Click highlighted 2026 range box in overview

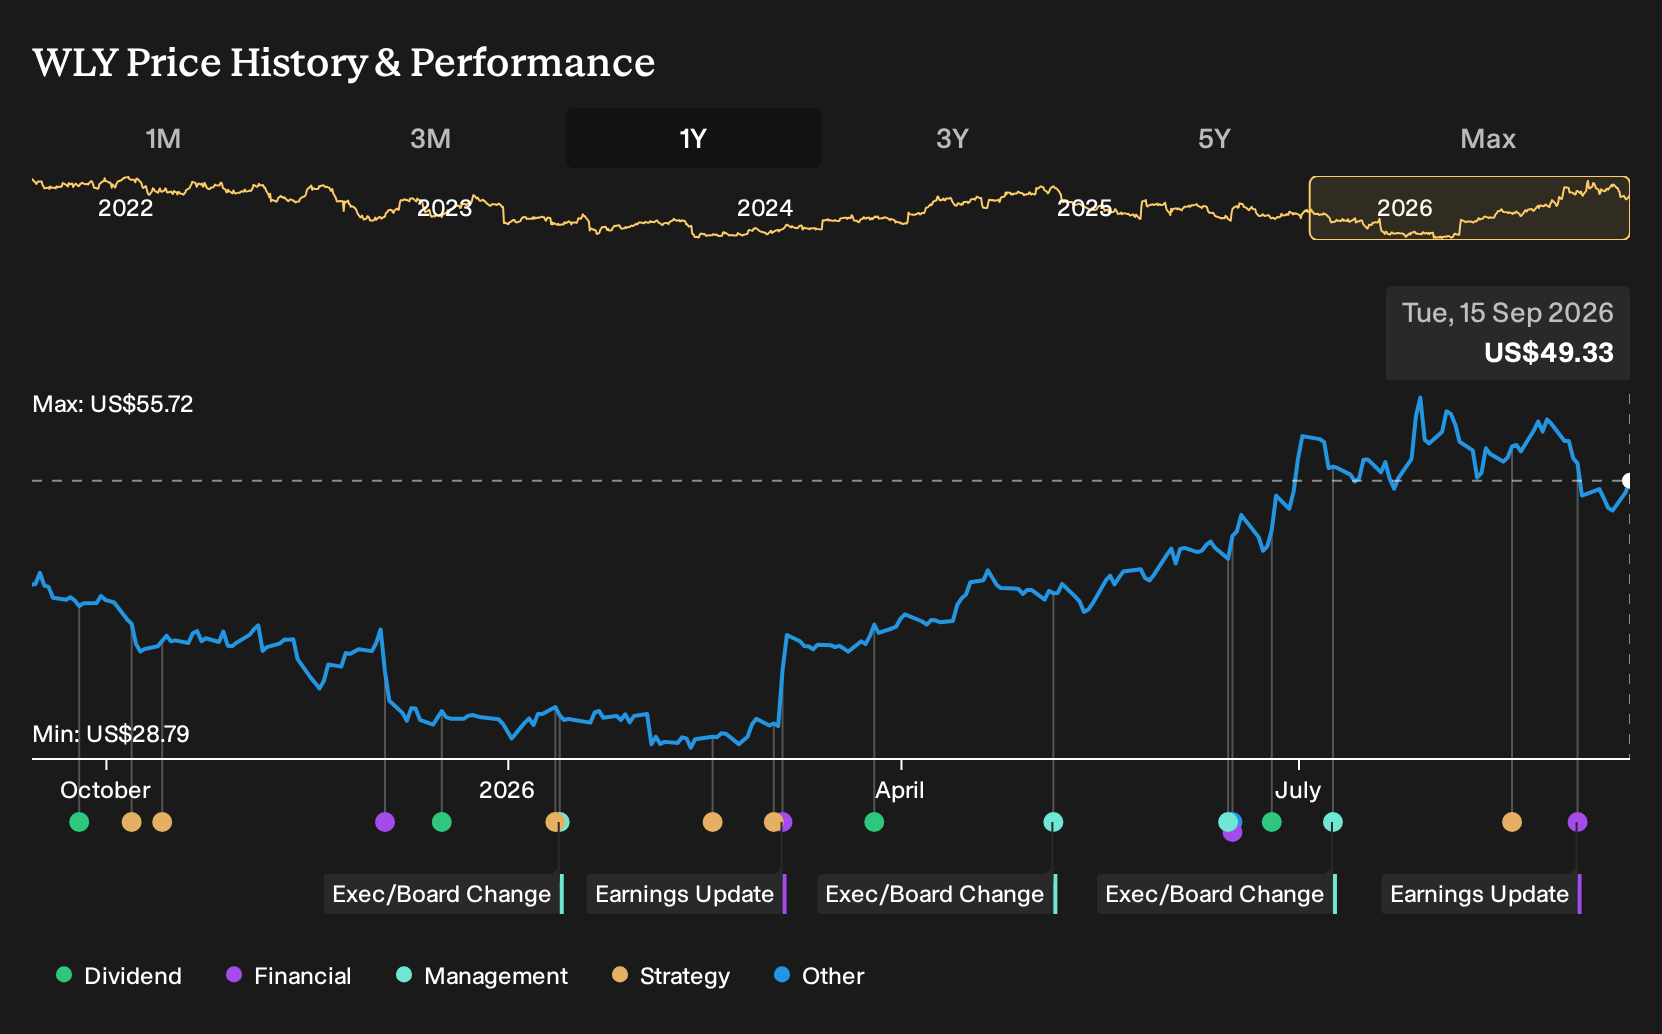[1469, 208]
